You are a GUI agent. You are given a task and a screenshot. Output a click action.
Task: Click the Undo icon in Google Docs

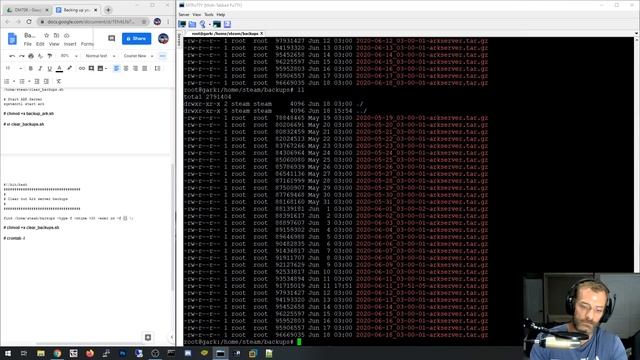pos(12,56)
